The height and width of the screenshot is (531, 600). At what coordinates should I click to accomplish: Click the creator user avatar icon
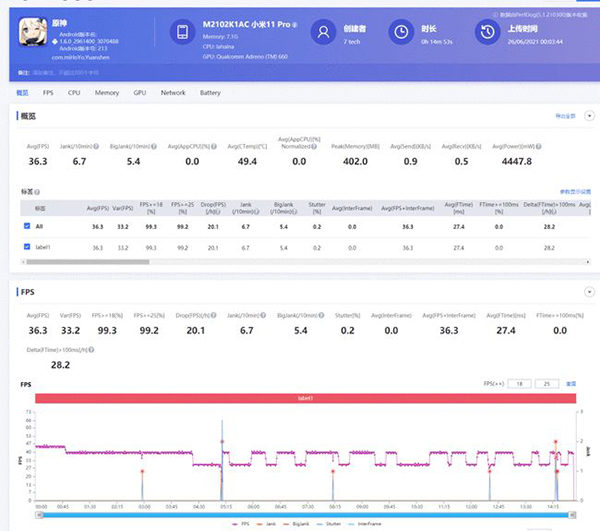coord(324,33)
